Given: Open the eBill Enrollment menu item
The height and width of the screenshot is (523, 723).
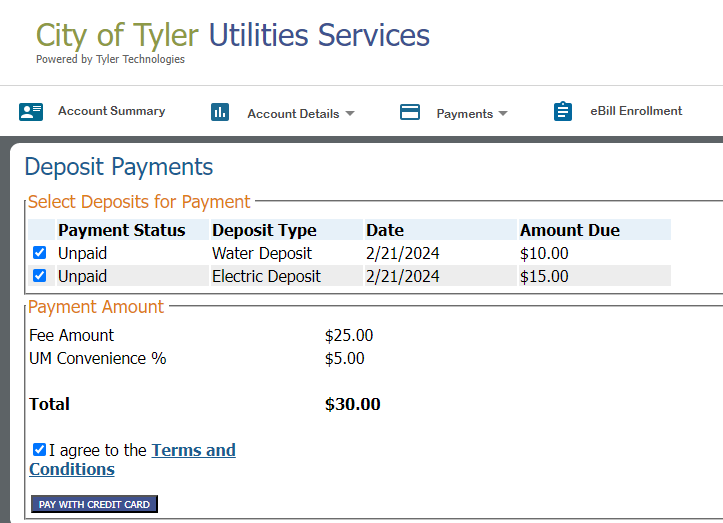Looking at the screenshot, I should click(x=636, y=111).
